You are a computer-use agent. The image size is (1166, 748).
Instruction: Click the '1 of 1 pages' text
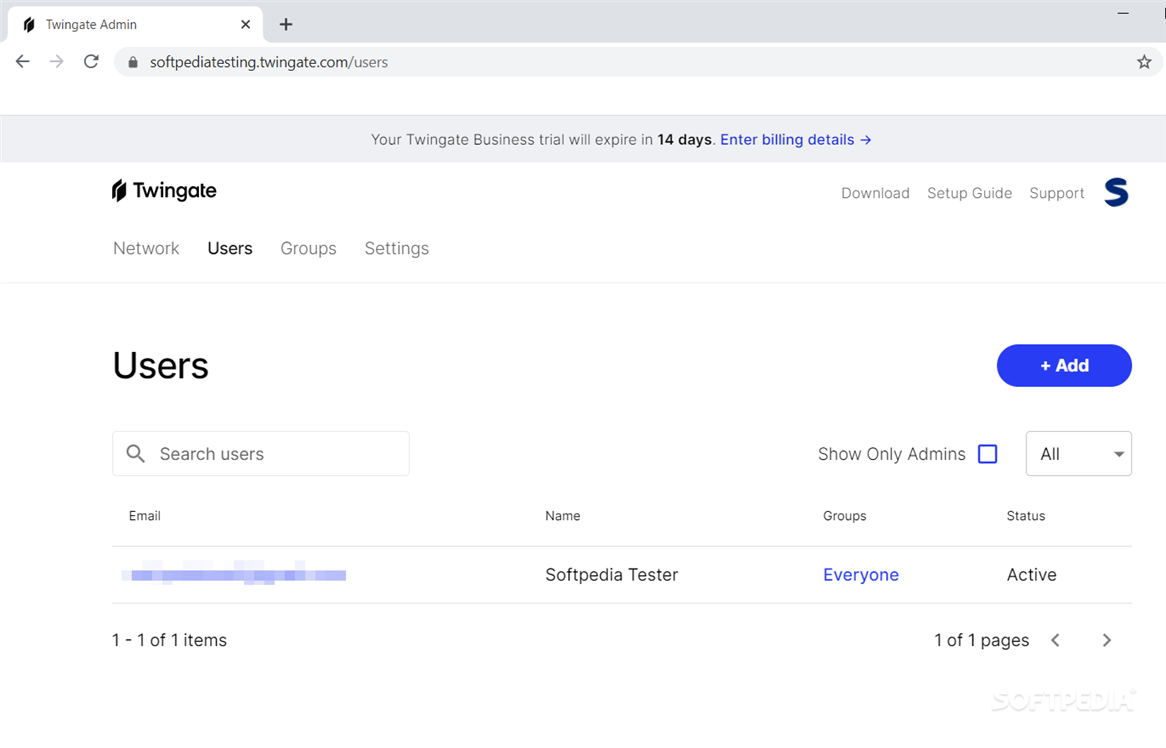tap(982, 640)
